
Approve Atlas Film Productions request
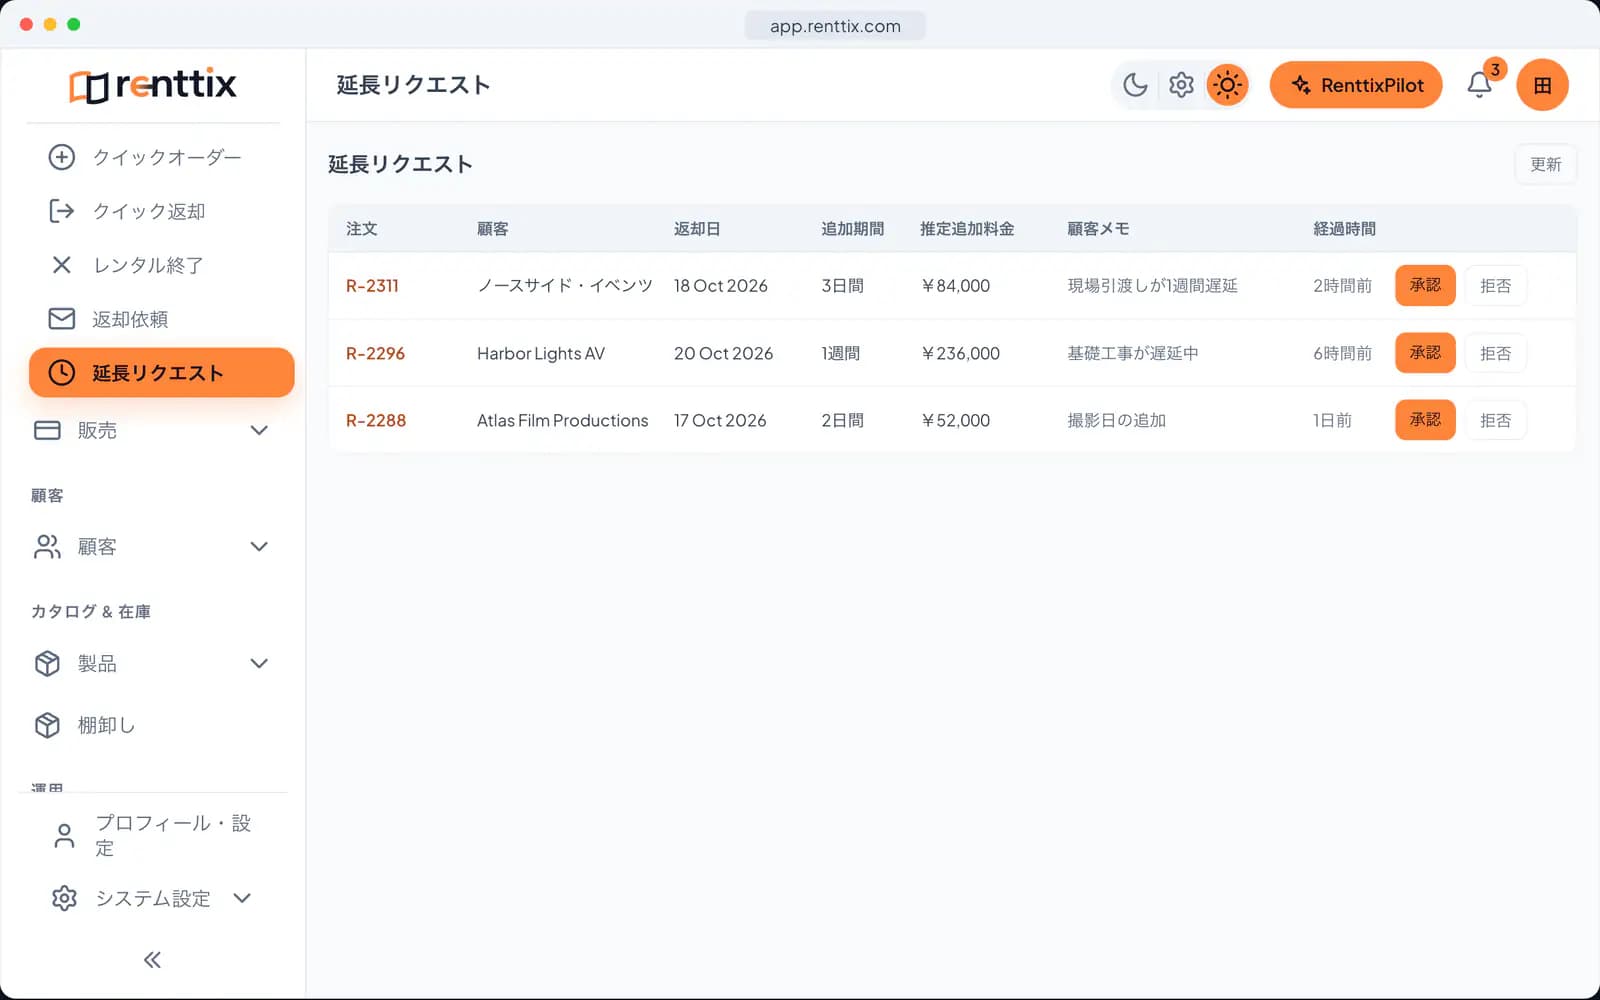point(1425,420)
